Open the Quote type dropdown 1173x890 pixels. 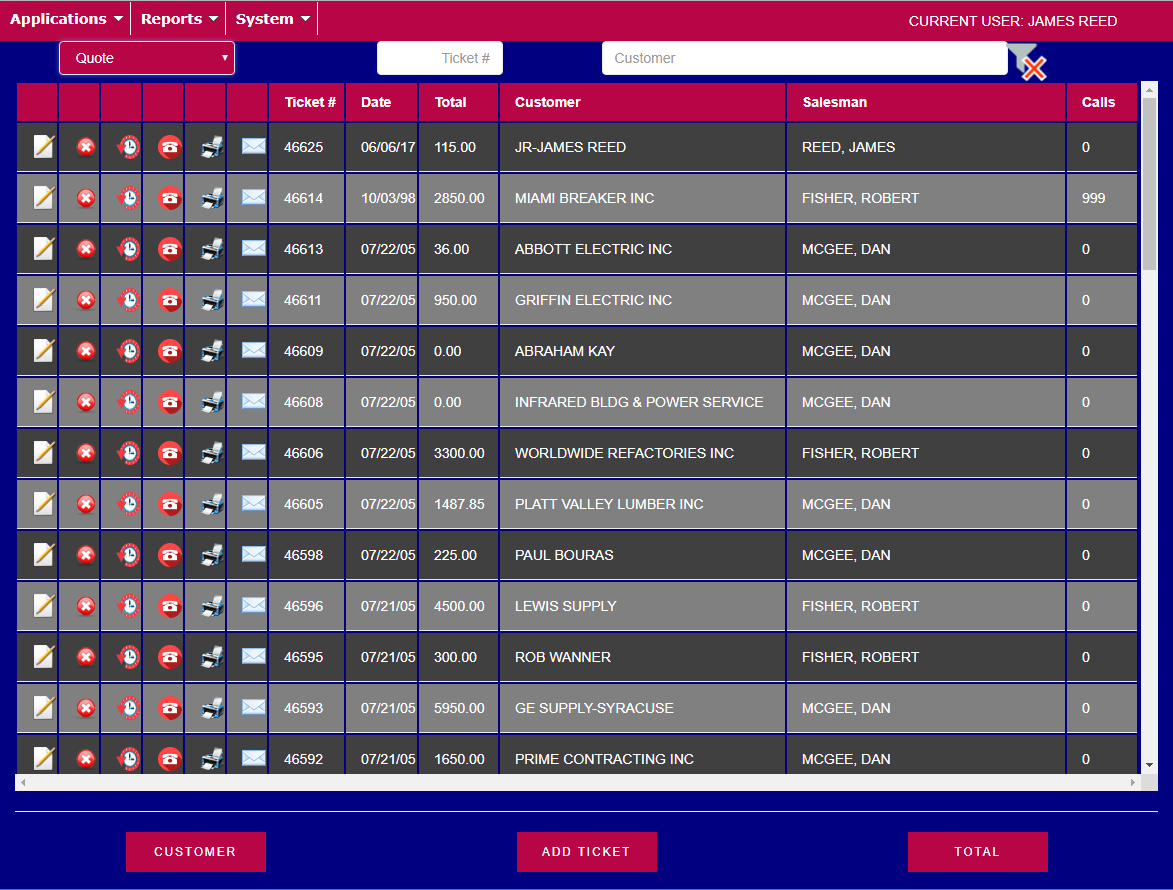(147, 58)
